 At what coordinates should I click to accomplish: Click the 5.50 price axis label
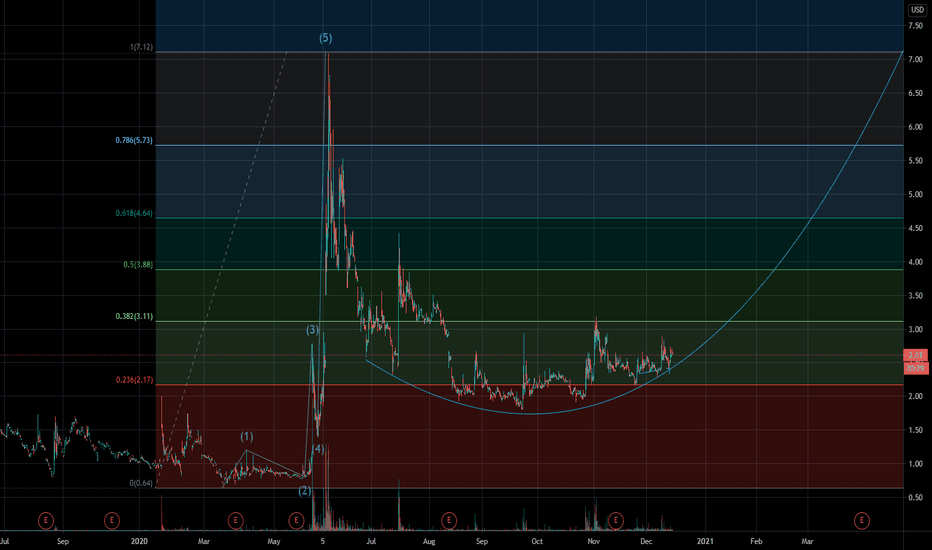(x=915, y=161)
